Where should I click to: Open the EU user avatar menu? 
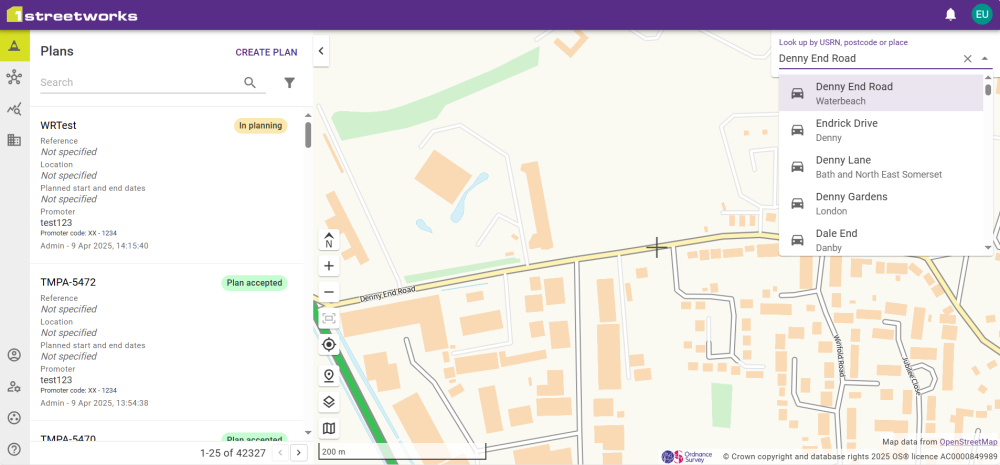[x=982, y=15]
